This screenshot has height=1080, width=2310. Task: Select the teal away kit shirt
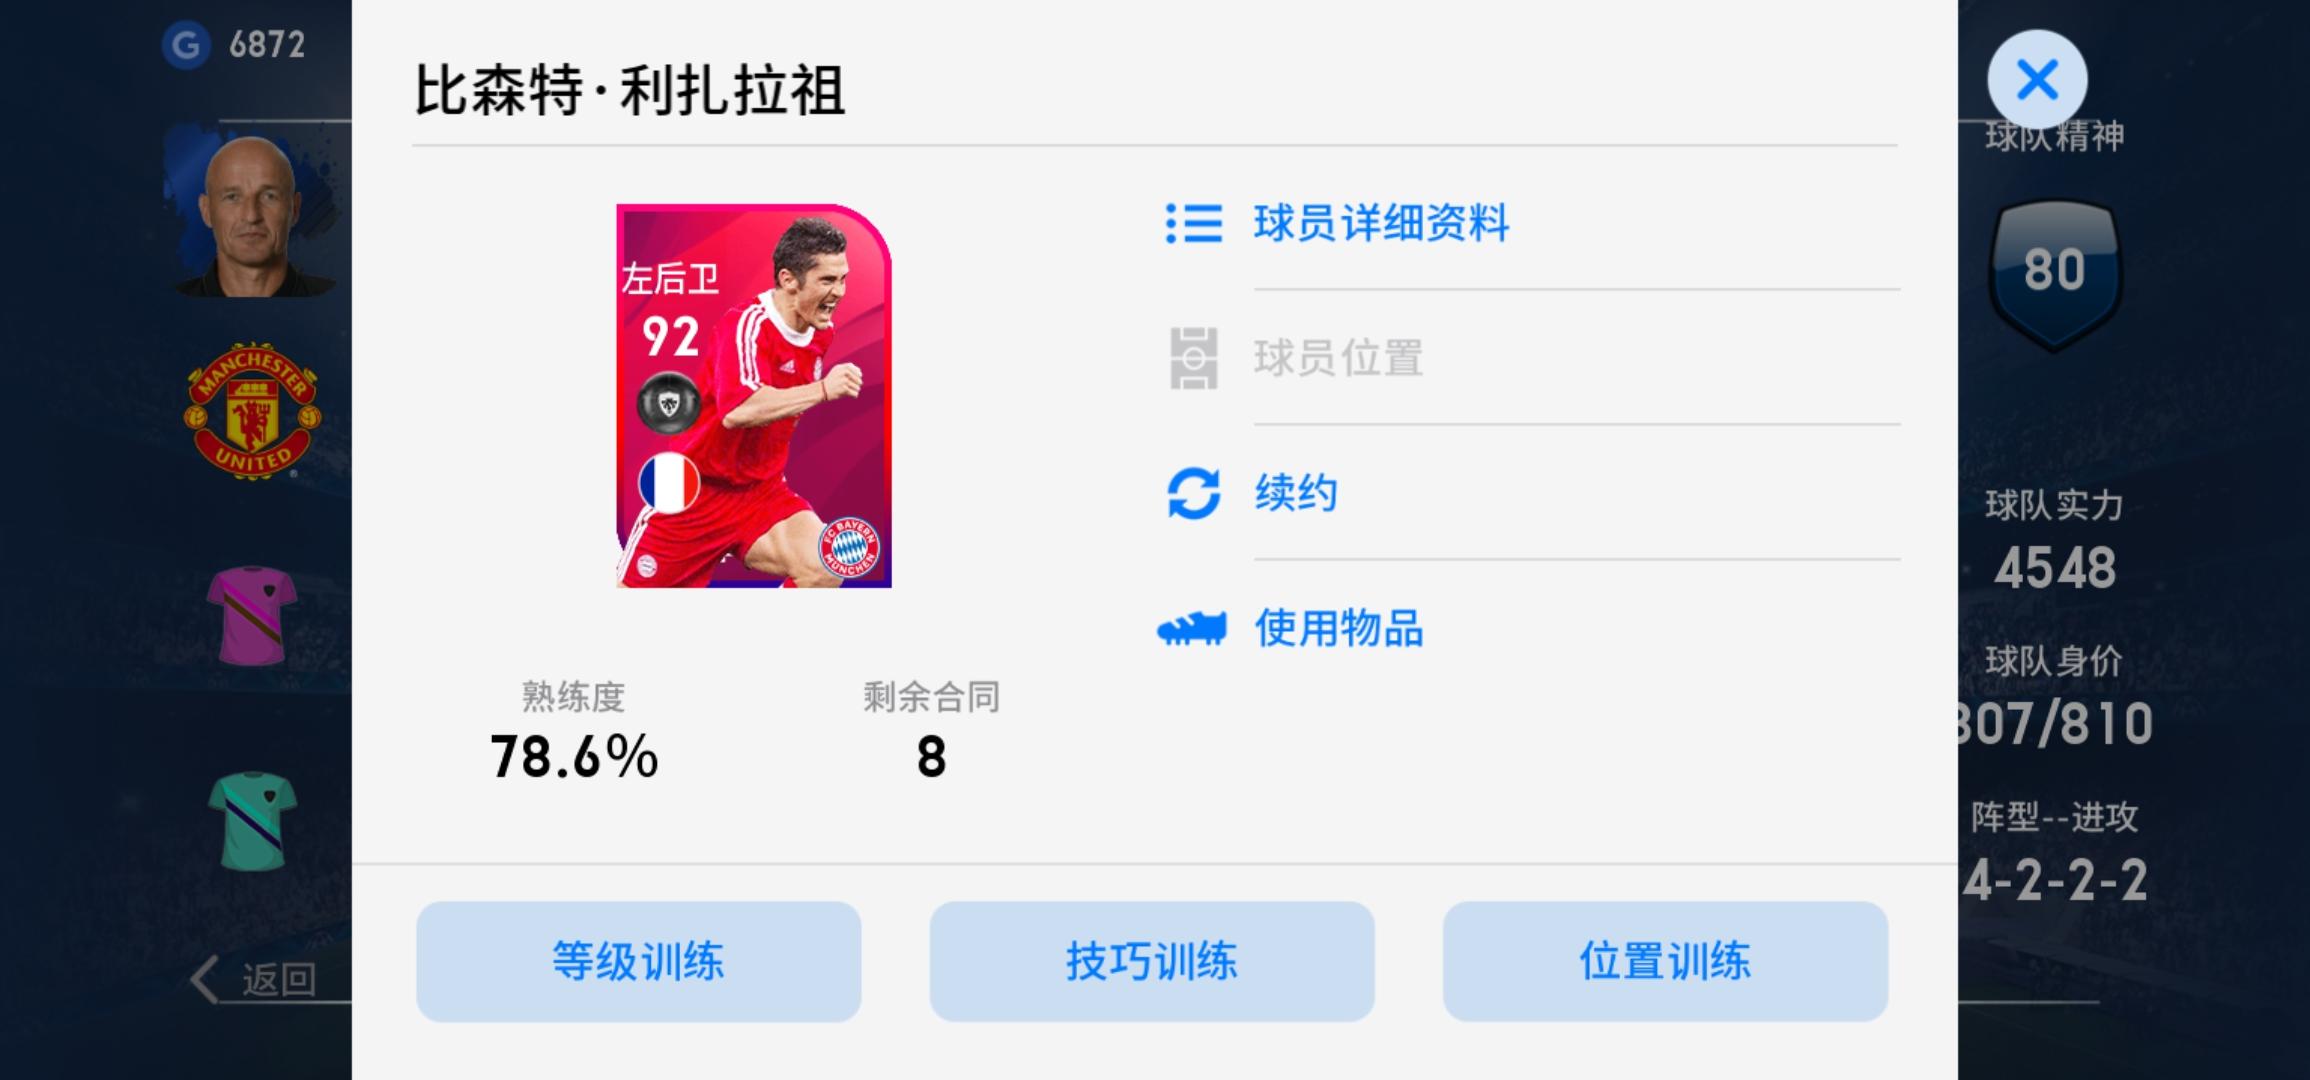[x=253, y=820]
